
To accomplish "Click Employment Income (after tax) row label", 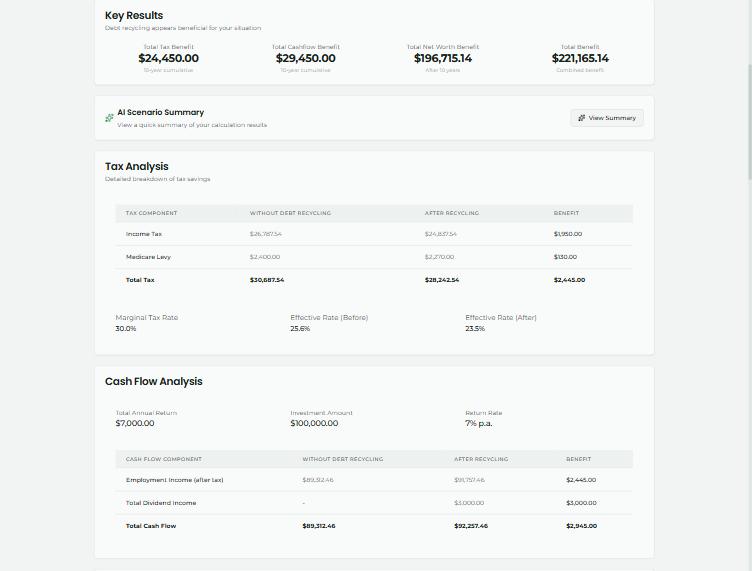I will pos(175,480).
